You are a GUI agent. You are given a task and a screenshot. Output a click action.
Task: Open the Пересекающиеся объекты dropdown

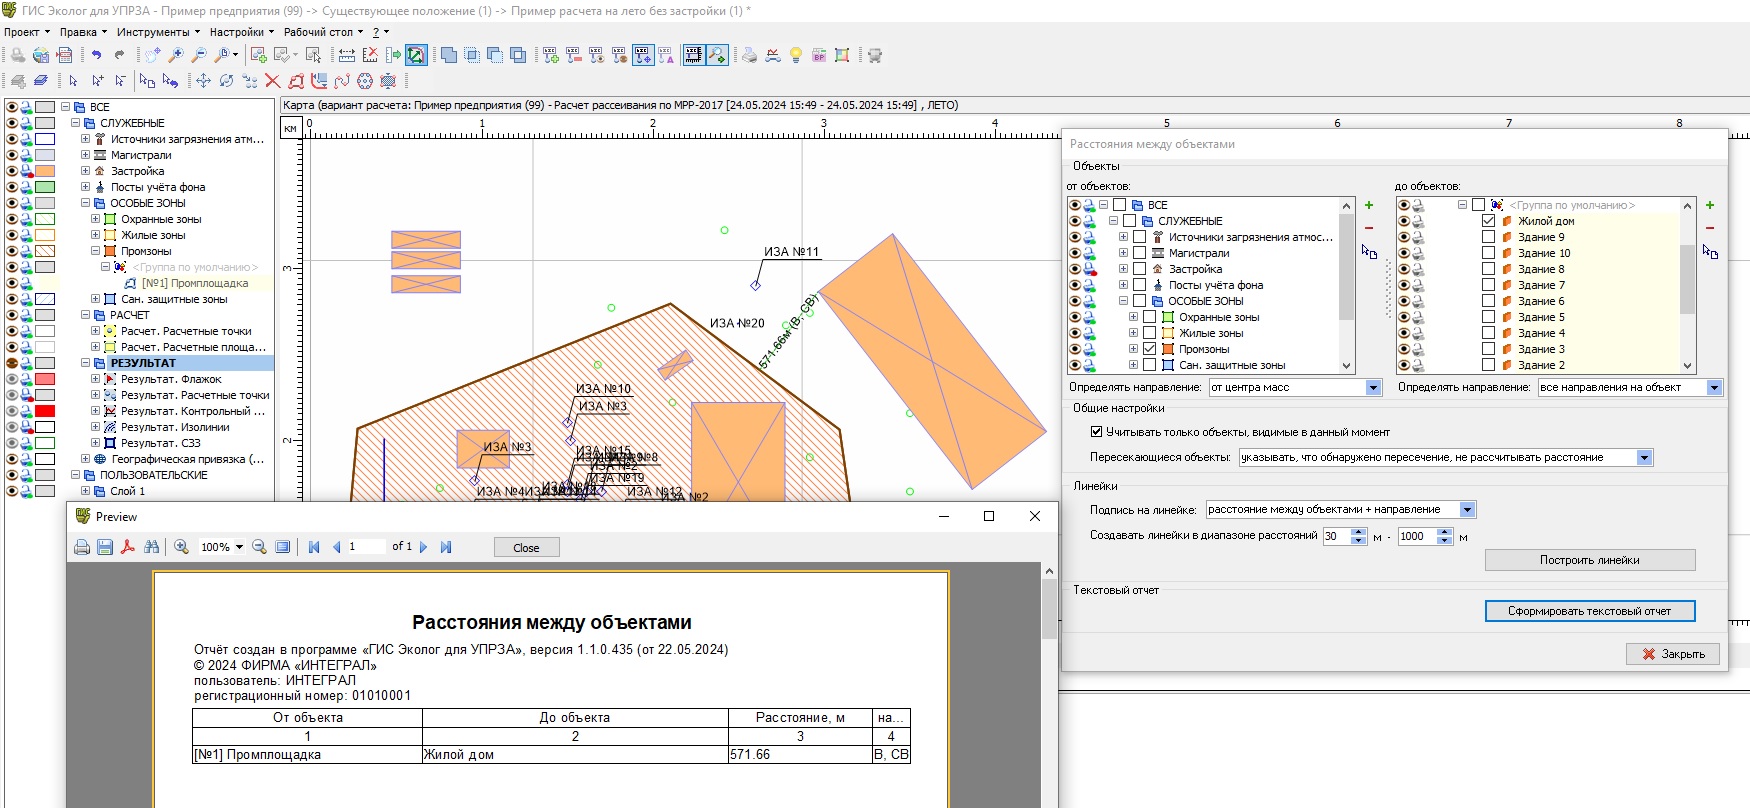click(1644, 458)
